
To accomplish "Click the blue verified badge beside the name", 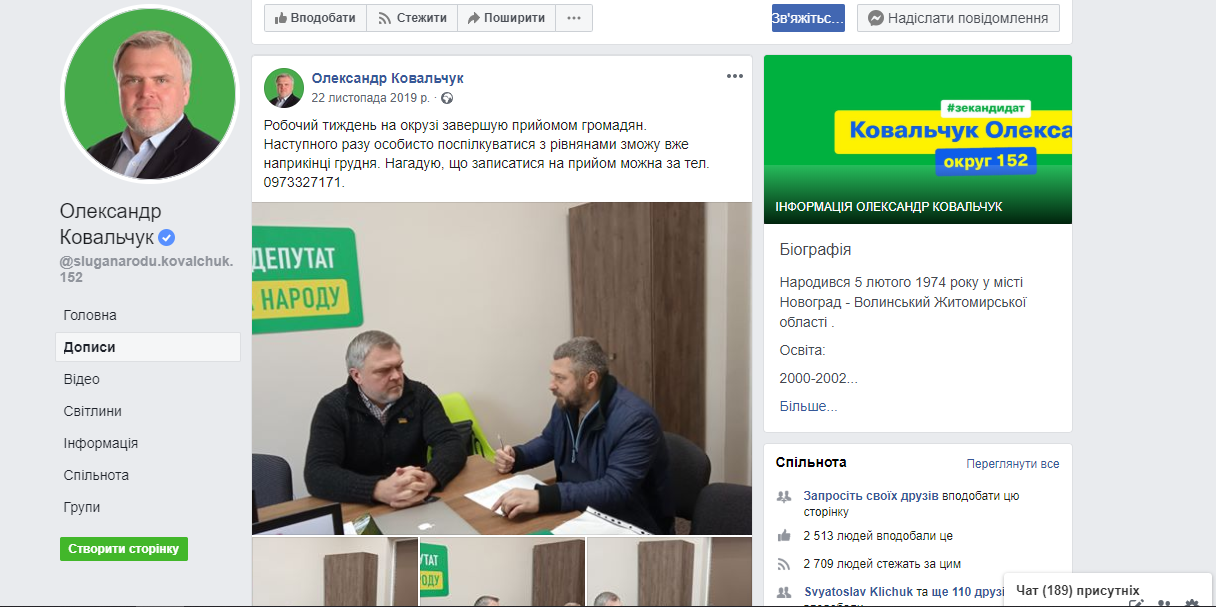I will (x=167, y=238).
